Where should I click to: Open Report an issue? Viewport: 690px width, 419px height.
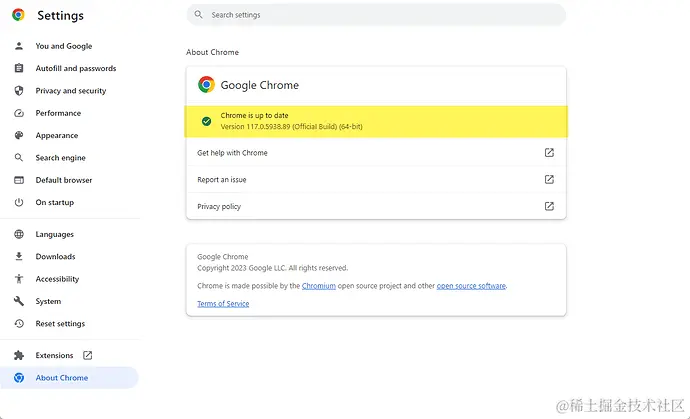(376, 180)
